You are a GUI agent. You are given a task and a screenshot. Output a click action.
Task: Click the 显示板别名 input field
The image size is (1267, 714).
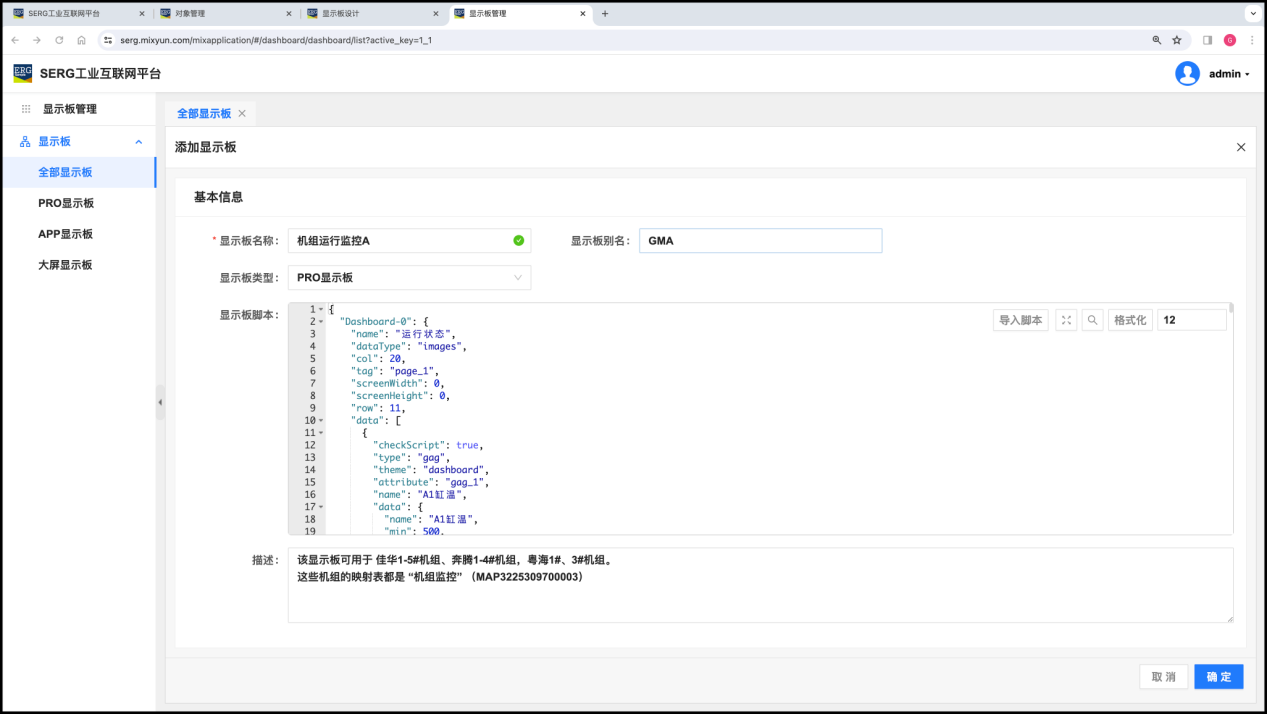click(760, 241)
